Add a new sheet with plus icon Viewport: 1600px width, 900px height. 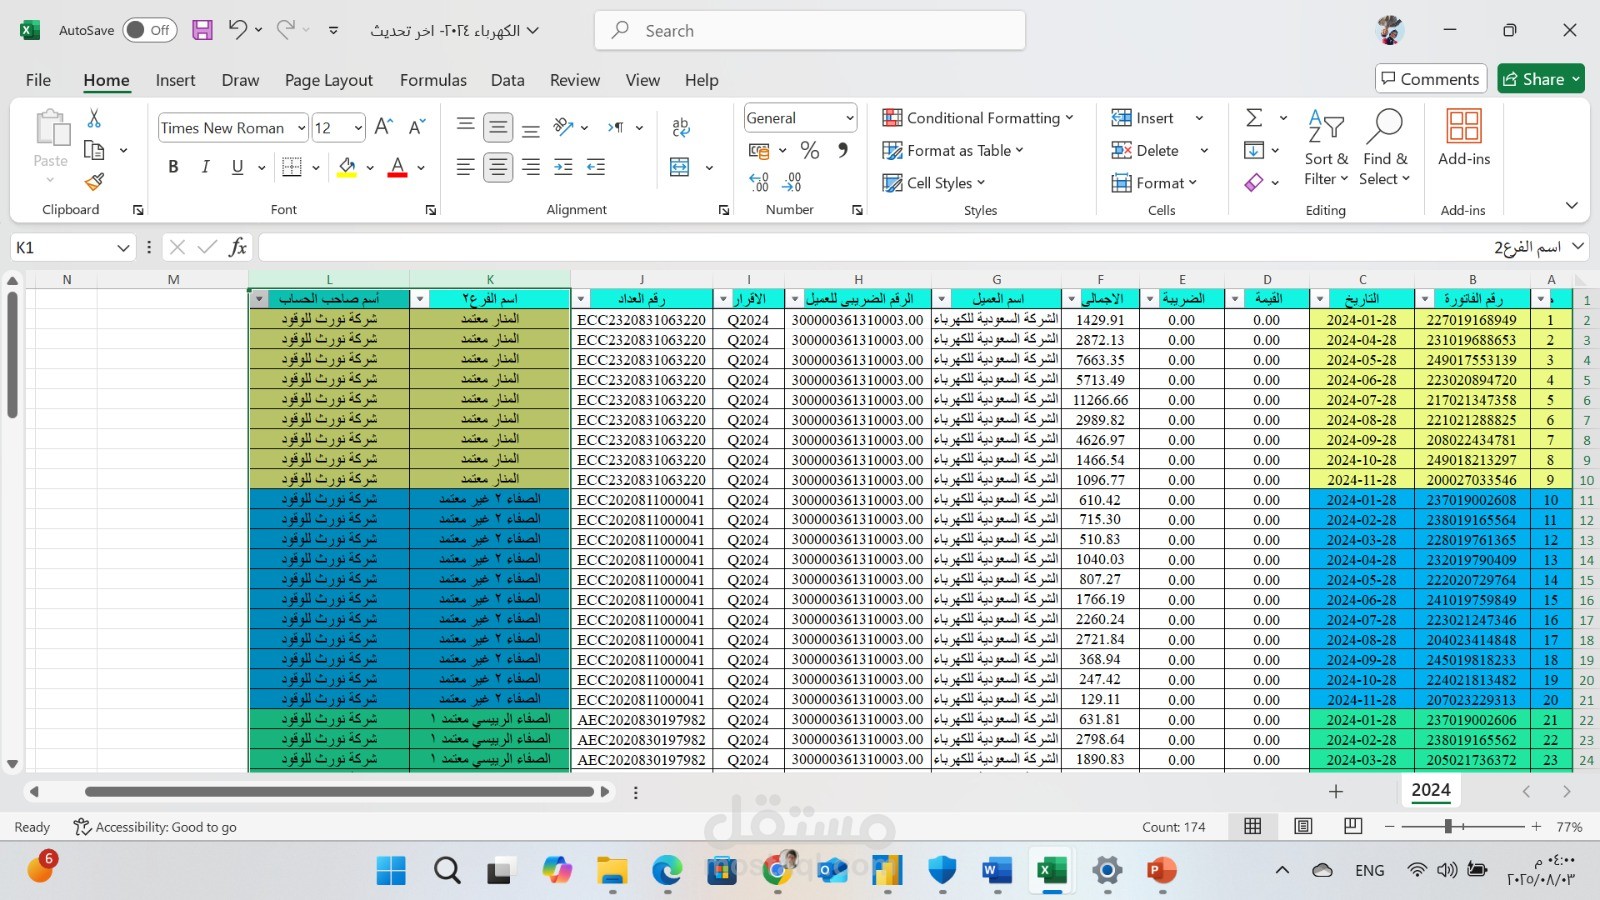[1336, 791]
